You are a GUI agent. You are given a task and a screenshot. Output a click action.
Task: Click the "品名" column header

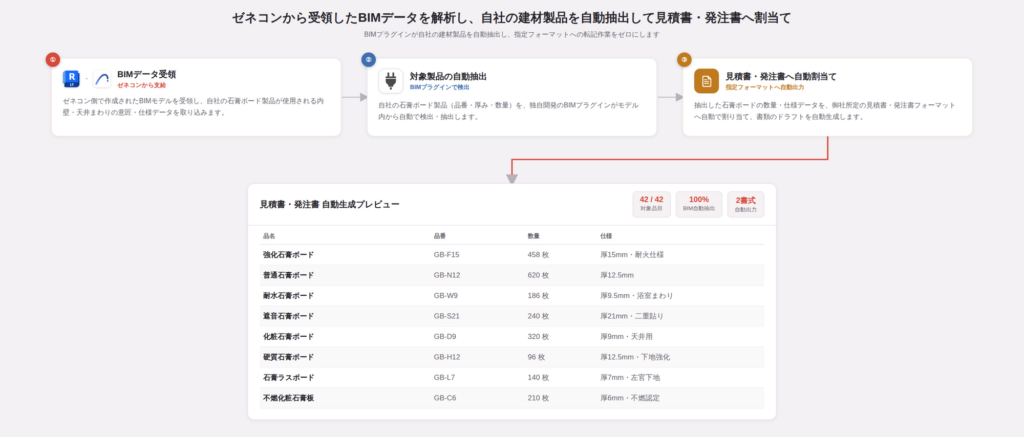pyautogui.click(x=269, y=236)
